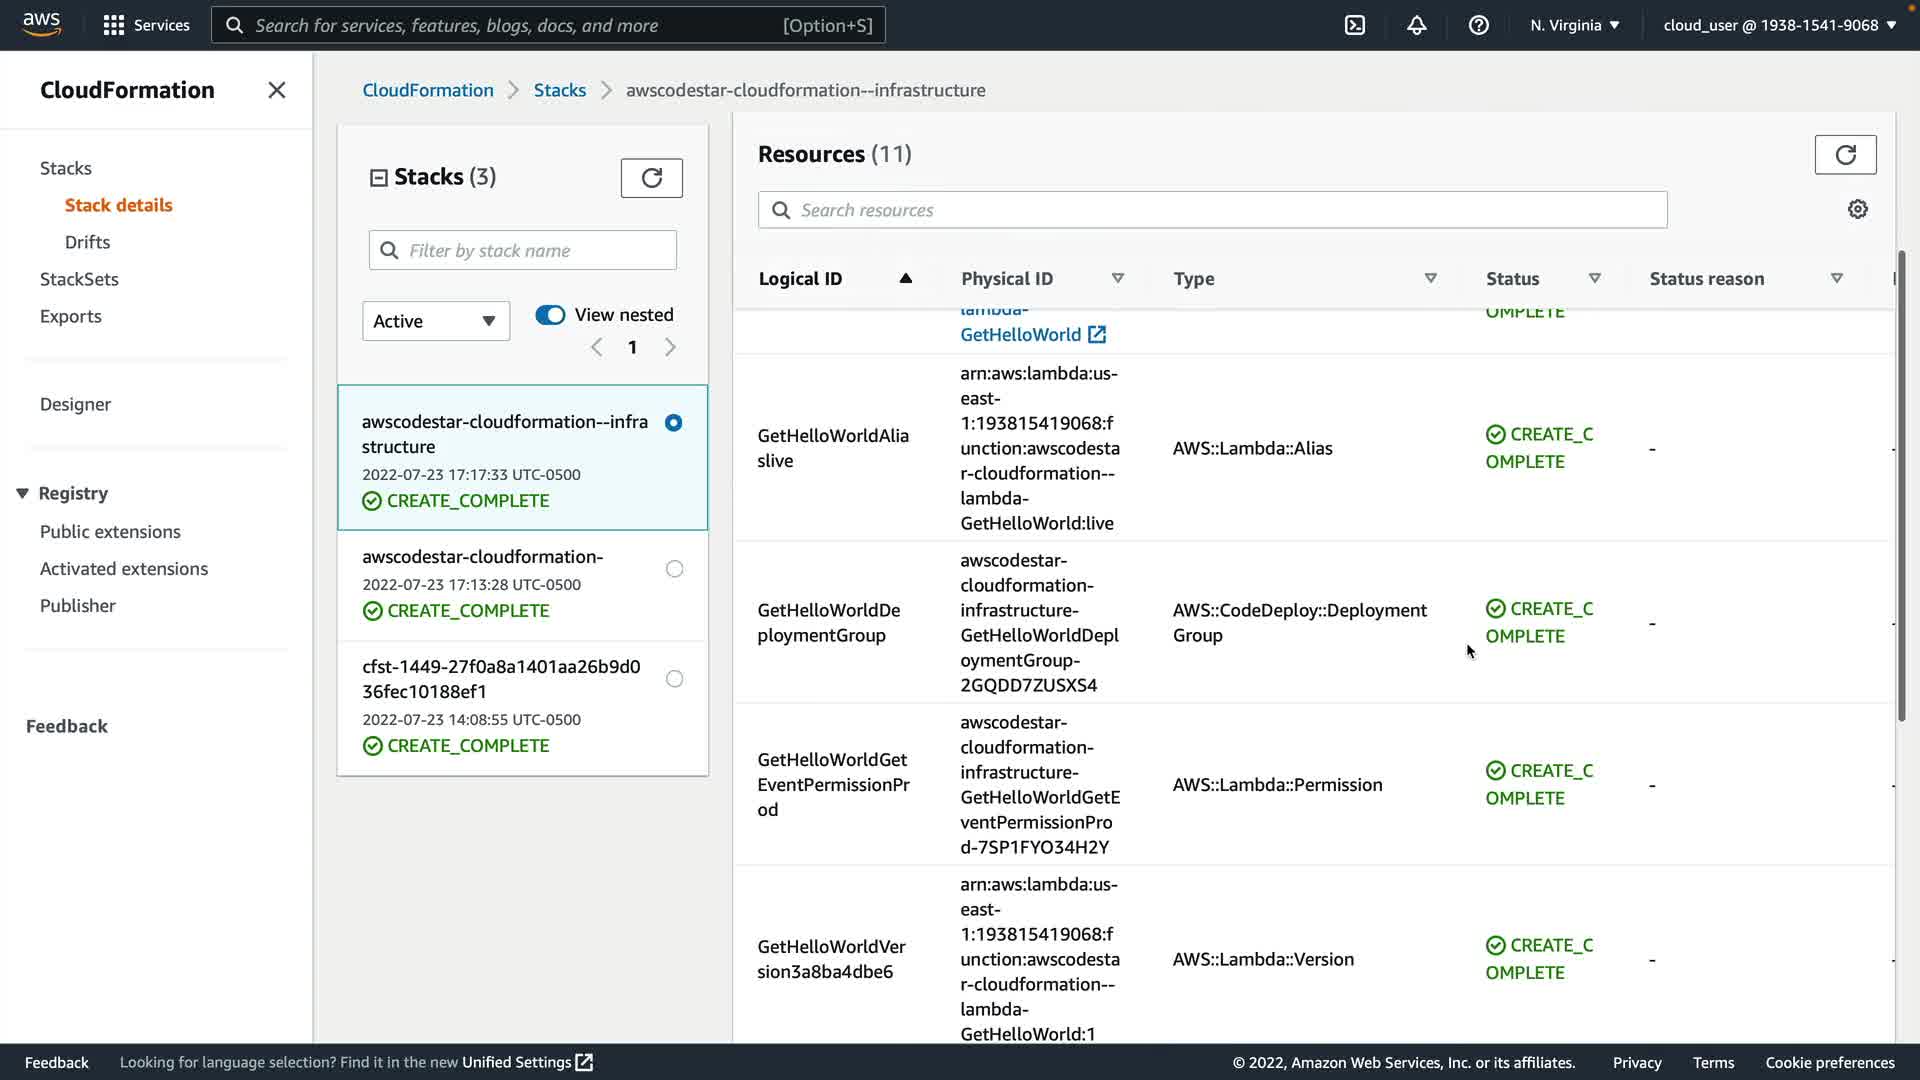The height and width of the screenshot is (1080, 1920).
Task: Open the notifications bell
Action: 1416,25
